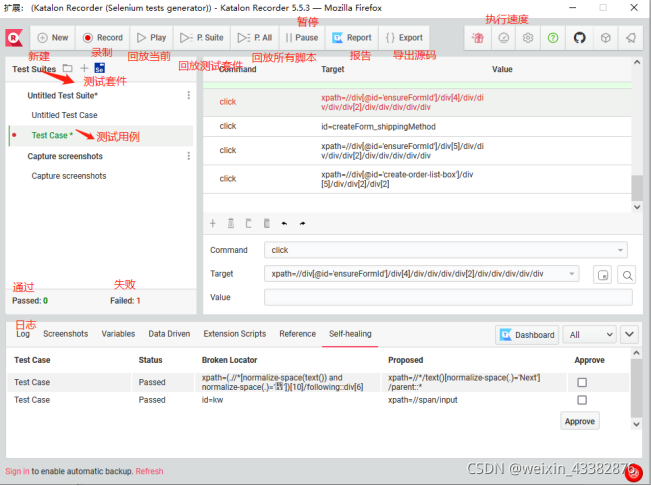Click the last toolbar icon after cube
651x486 pixels.
tap(631, 38)
